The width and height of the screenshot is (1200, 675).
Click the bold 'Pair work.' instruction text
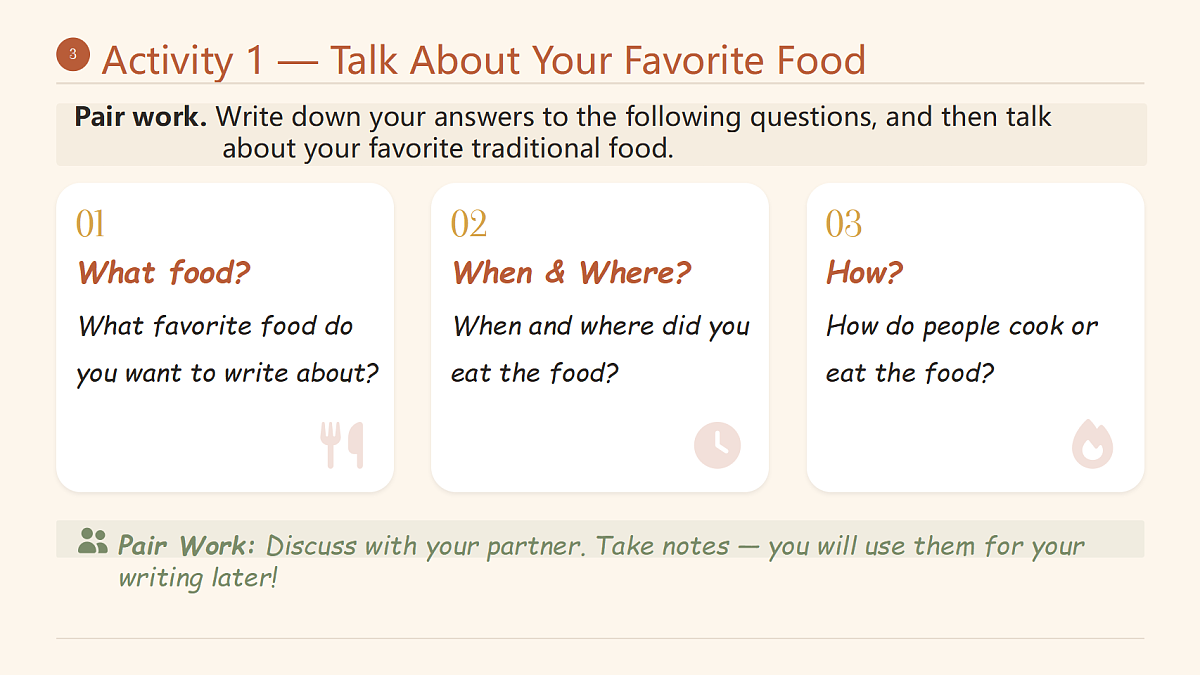point(141,117)
